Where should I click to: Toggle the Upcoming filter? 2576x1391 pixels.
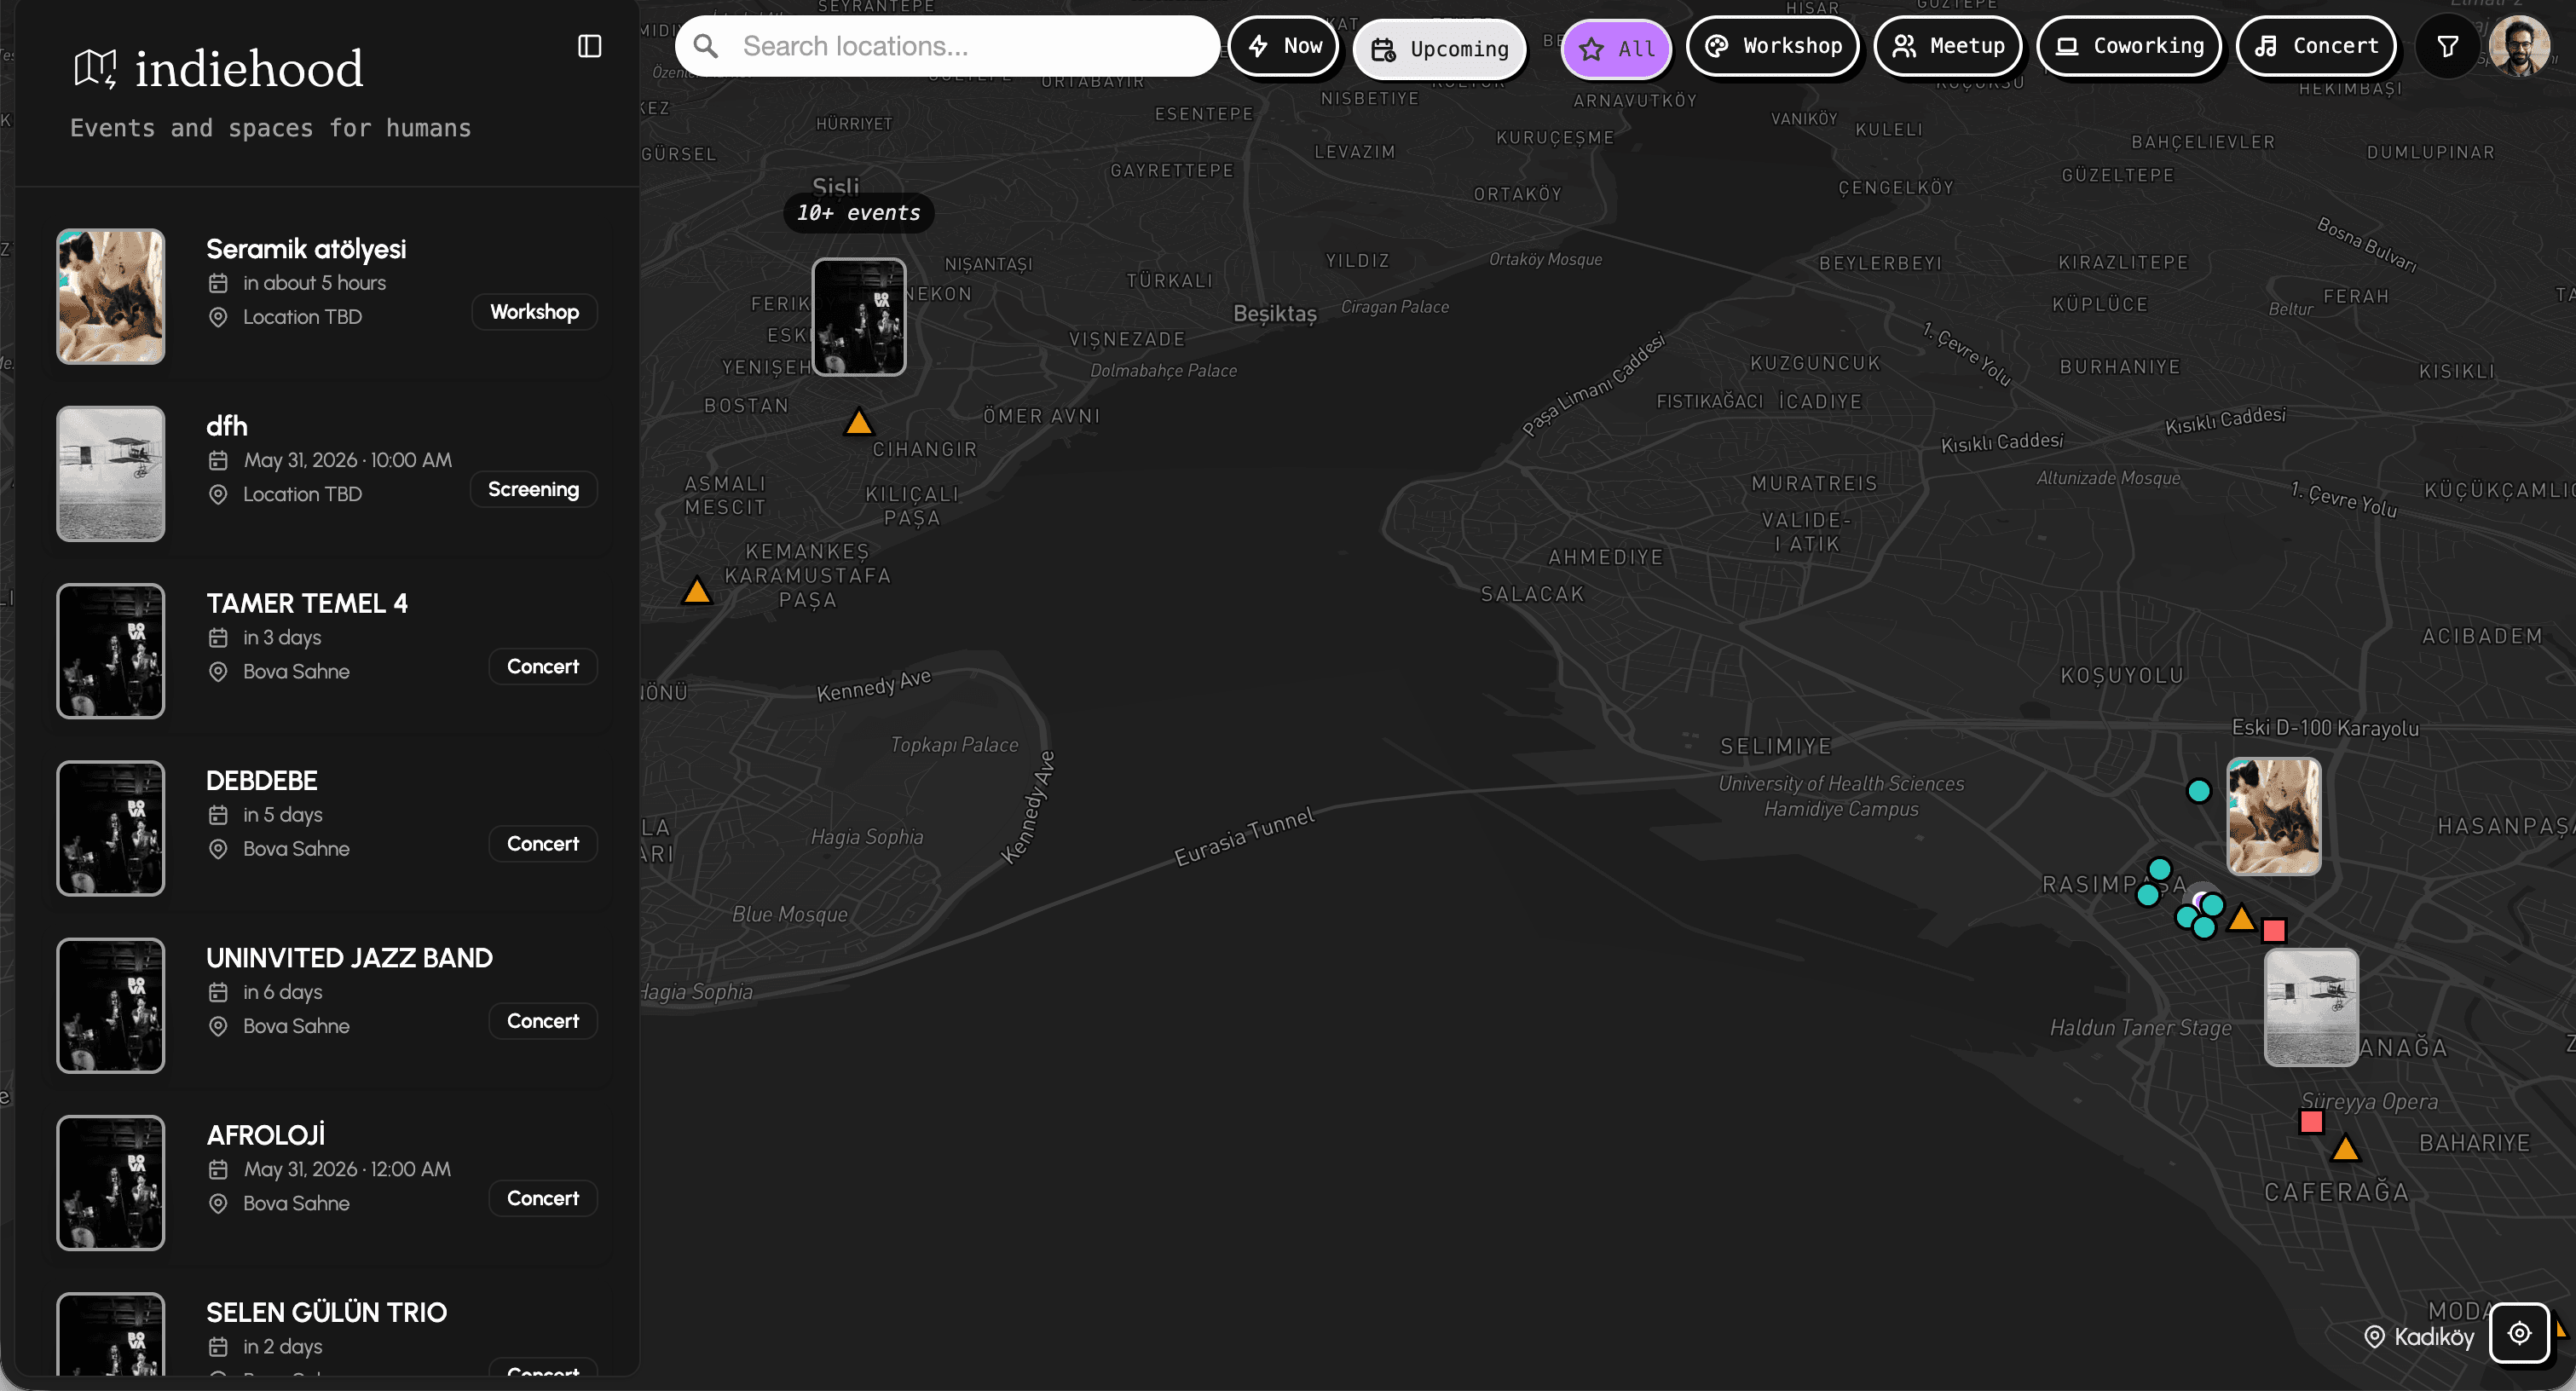[1440, 49]
